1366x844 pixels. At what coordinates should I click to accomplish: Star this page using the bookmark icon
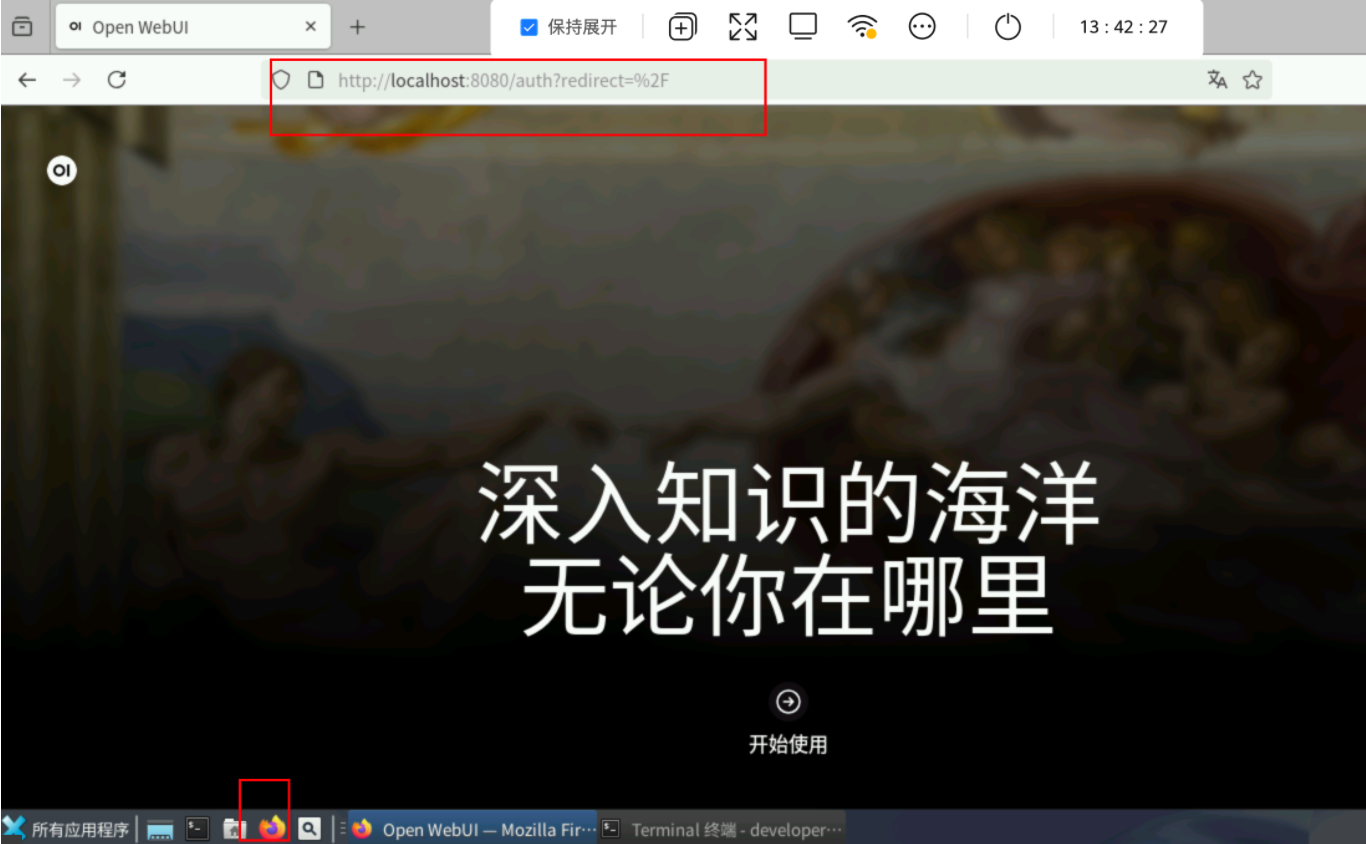pyautogui.click(x=1251, y=79)
